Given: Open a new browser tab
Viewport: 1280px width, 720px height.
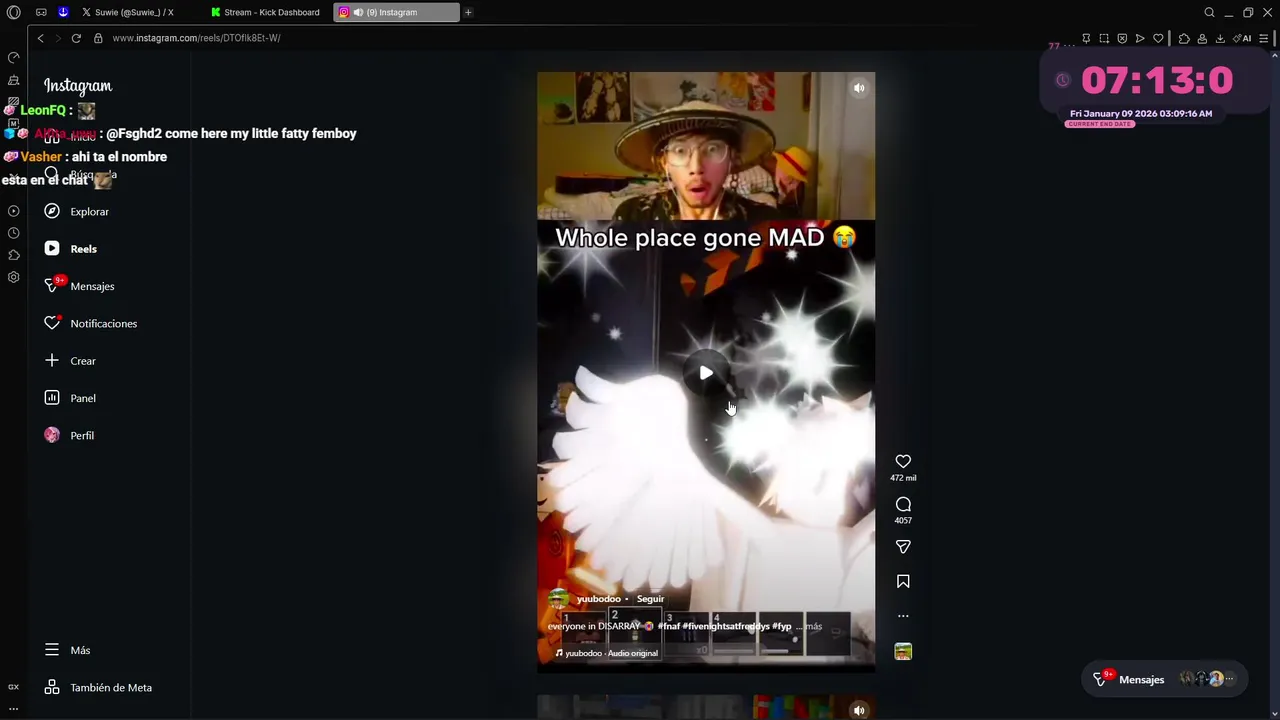Looking at the screenshot, I should 468,12.
